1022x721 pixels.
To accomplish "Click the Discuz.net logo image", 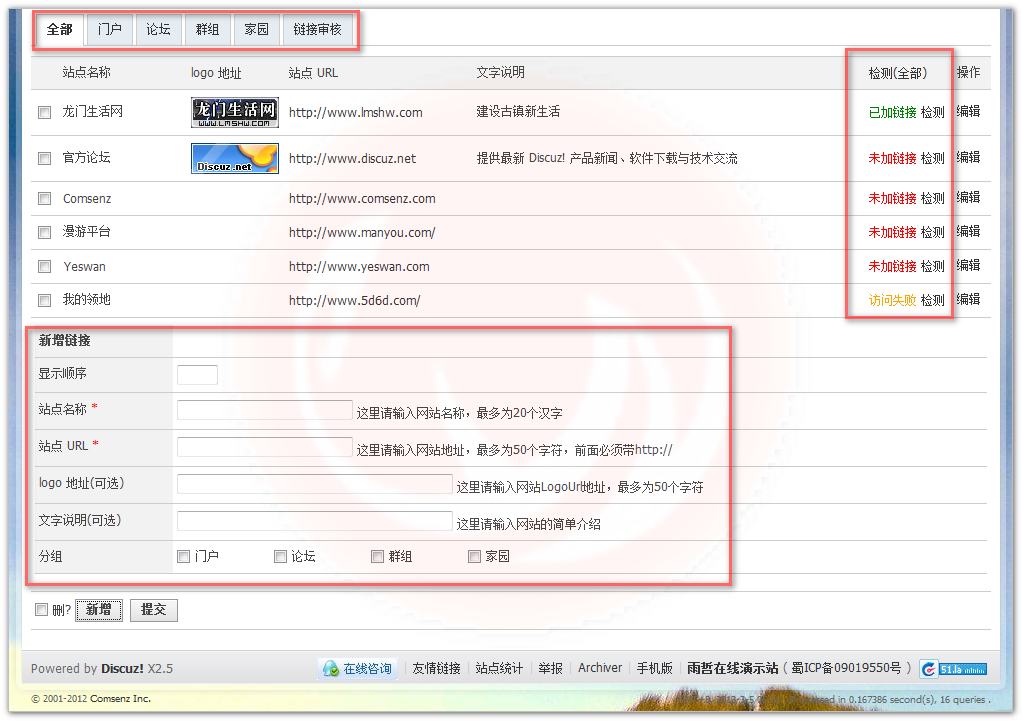I will pyautogui.click(x=235, y=158).
